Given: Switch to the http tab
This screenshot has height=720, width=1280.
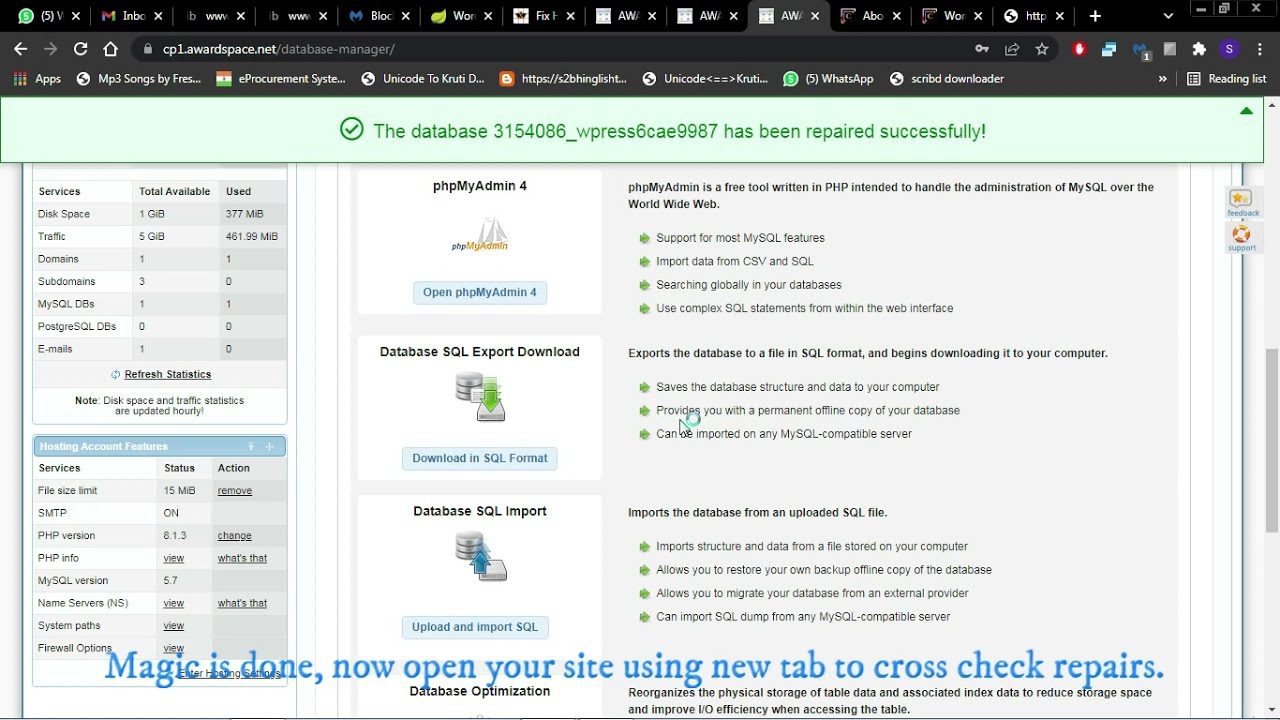Looking at the screenshot, I should click(x=1035, y=16).
